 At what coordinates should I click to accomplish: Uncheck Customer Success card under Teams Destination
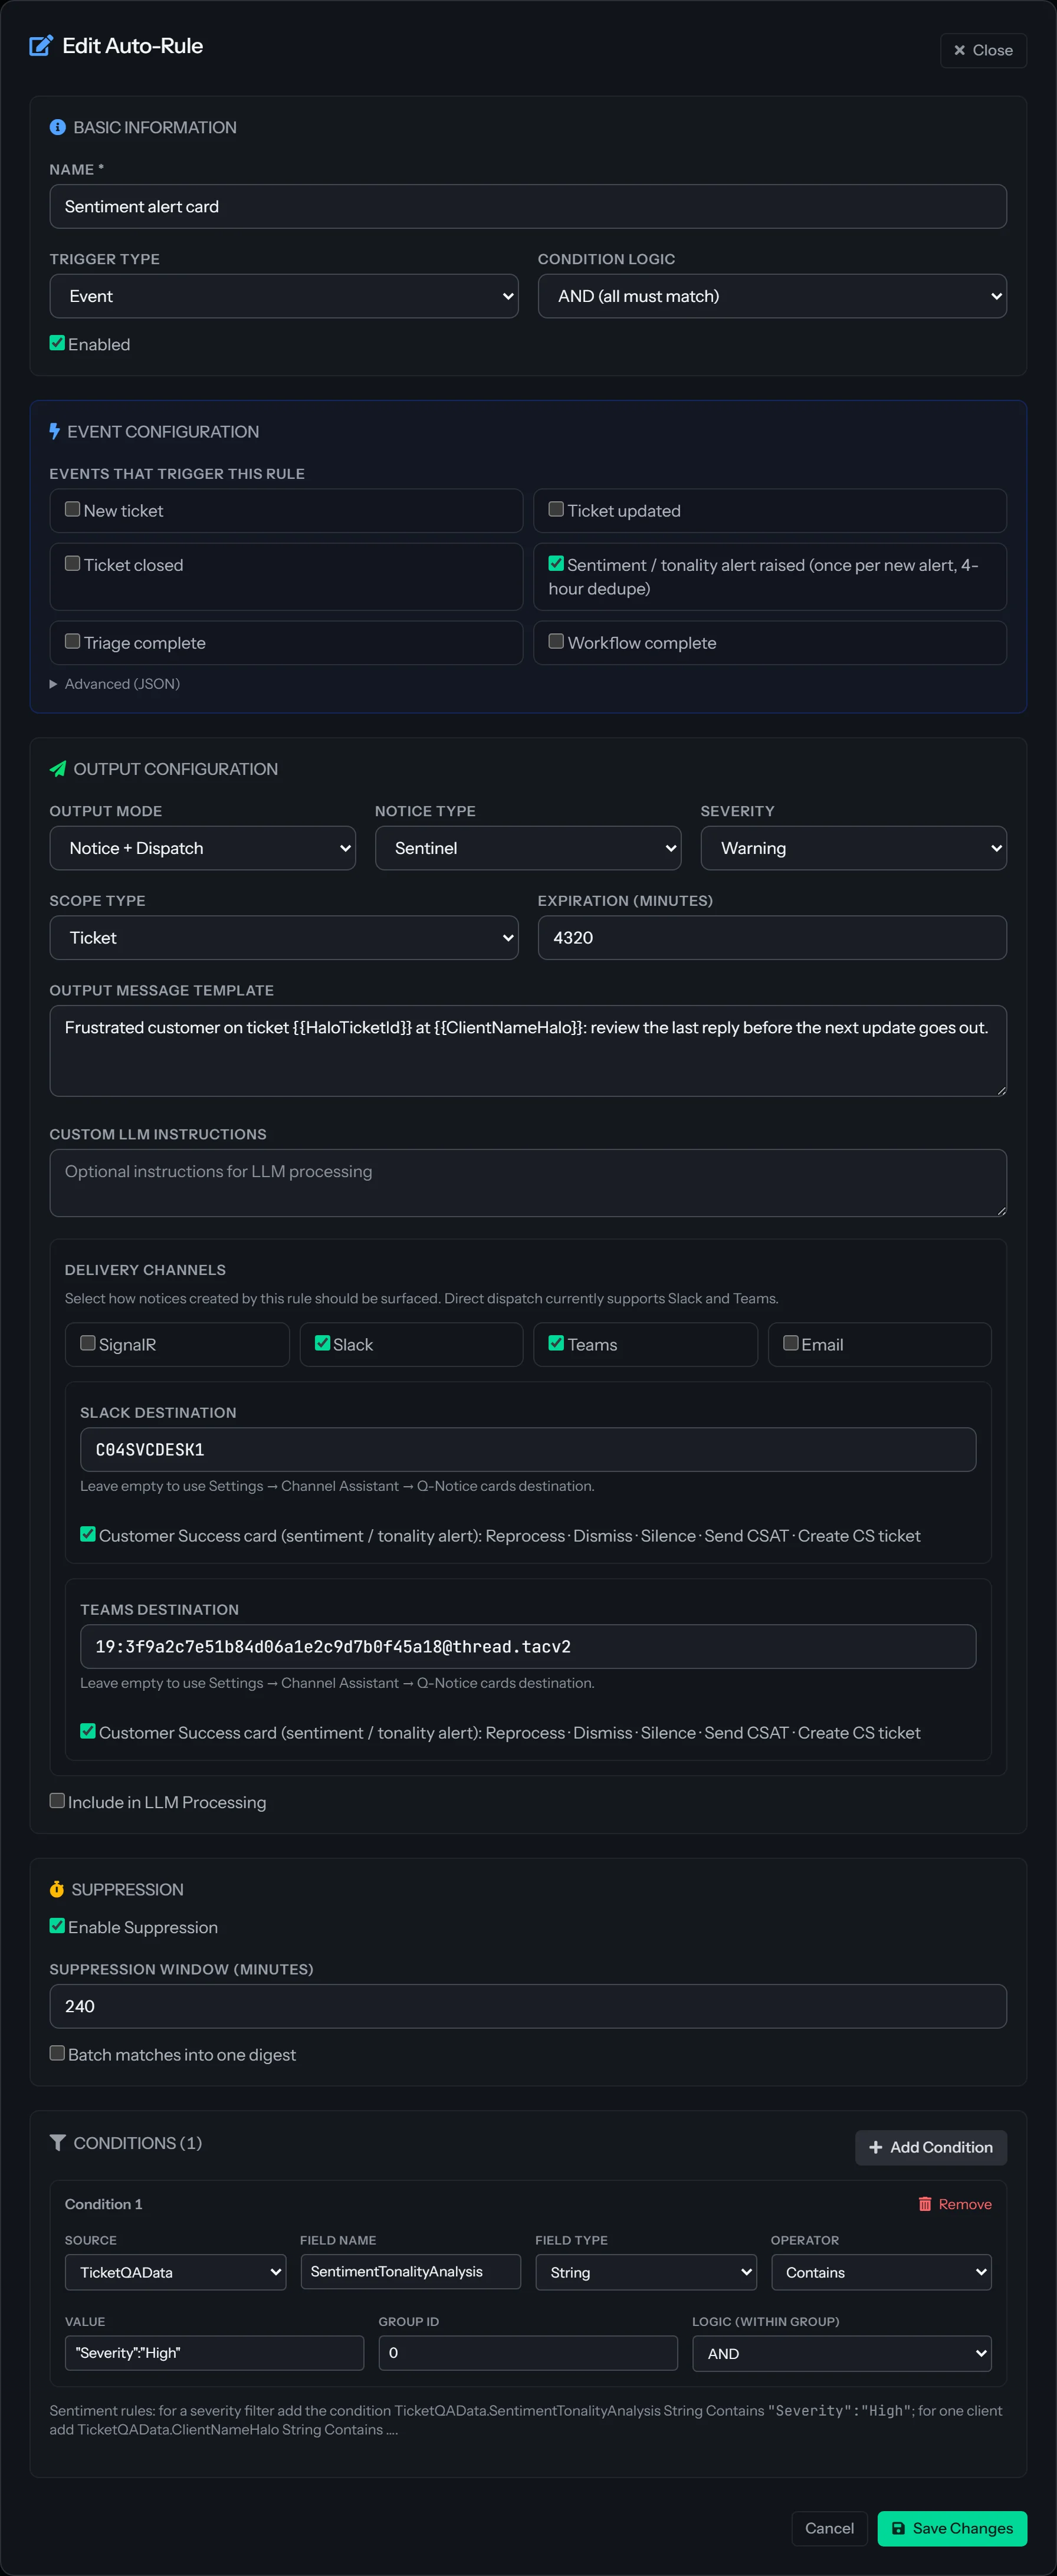(x=88, y=1731)
